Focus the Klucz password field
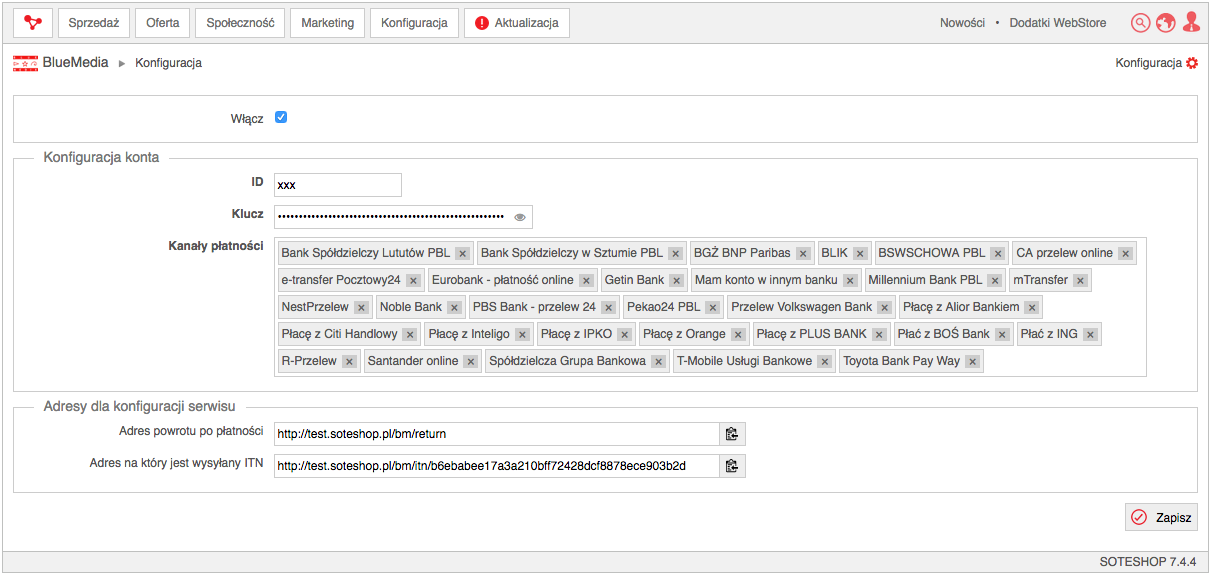 point(403,217)
